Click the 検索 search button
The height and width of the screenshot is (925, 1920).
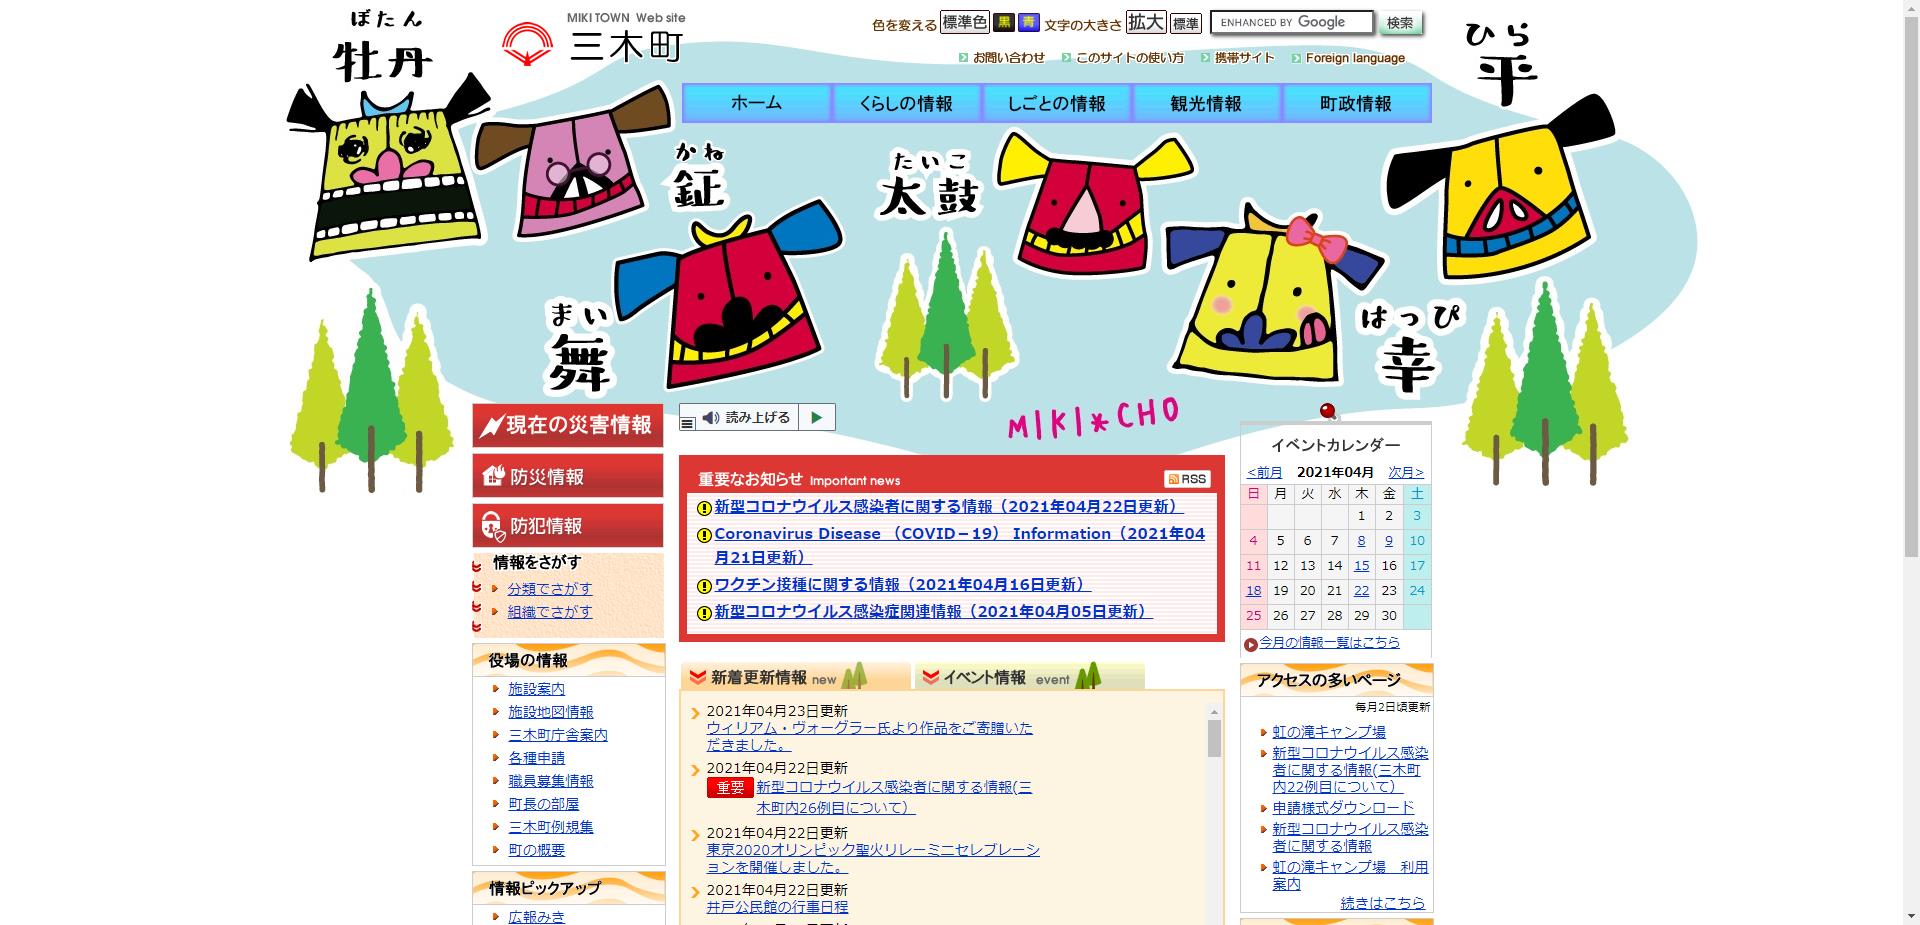1400,23
